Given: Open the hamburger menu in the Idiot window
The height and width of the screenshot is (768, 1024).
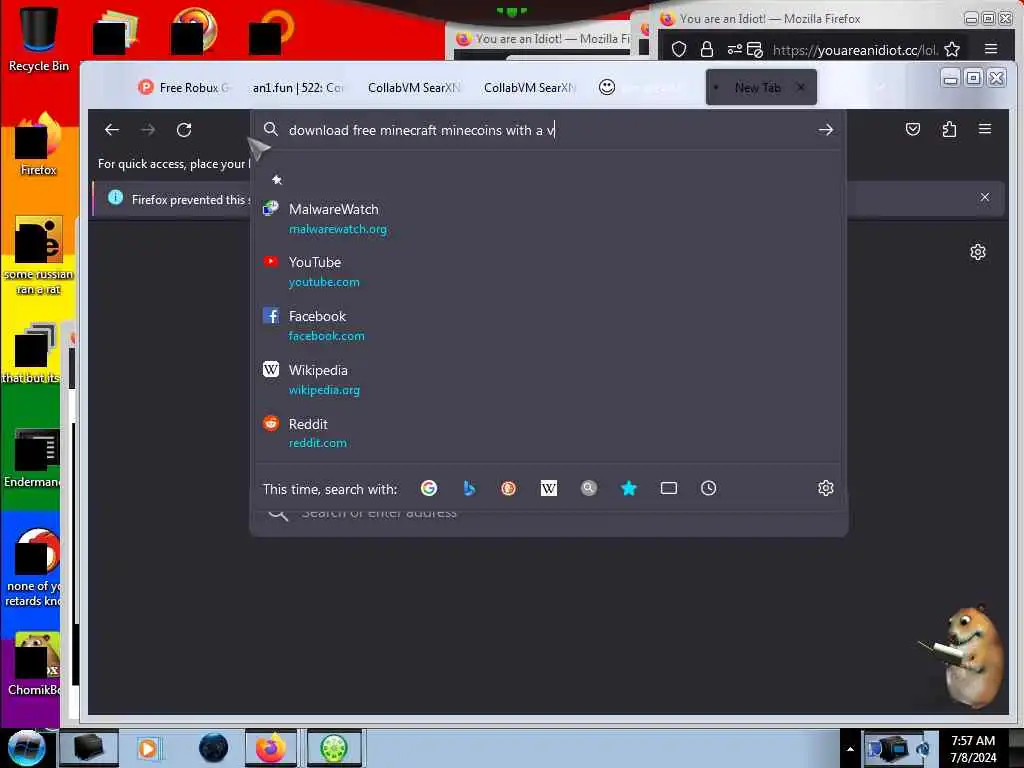Looking at the screenshot, I should pyautogui.click(x=991, y=49).
